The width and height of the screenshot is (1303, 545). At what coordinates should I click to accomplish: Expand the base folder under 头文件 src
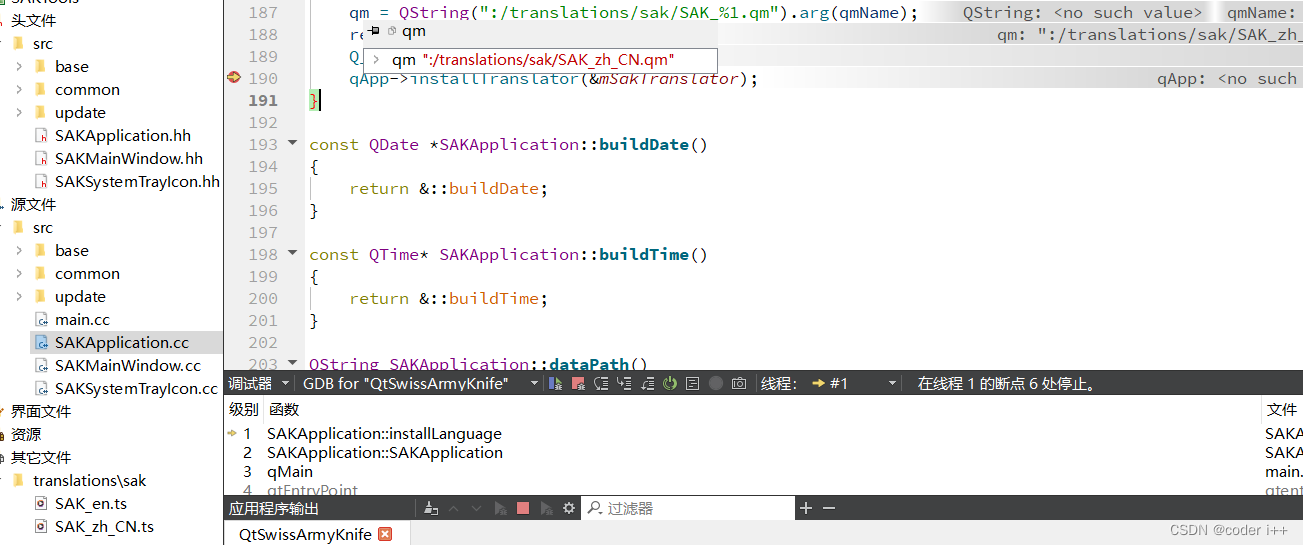(x=19, y=66)
